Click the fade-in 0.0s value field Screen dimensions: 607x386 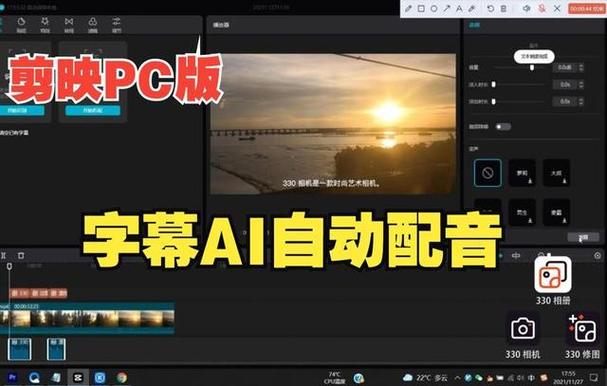tap(564, 84)
